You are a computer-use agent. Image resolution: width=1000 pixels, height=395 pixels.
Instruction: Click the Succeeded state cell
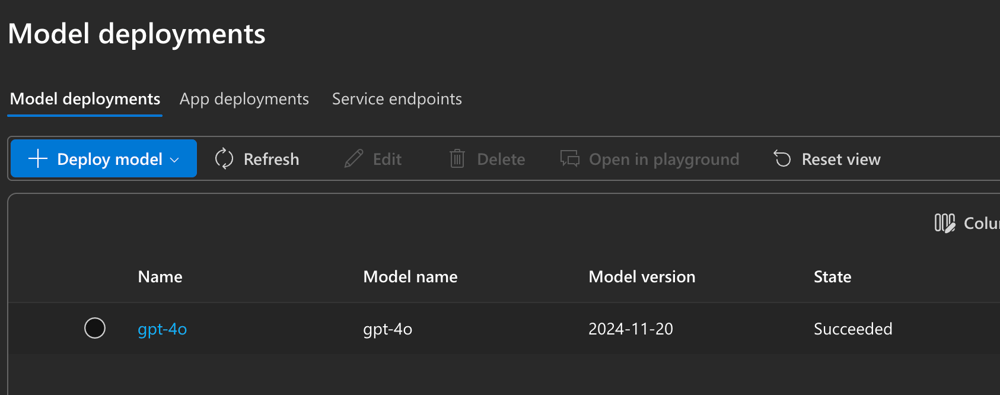[x=853, y=329]
